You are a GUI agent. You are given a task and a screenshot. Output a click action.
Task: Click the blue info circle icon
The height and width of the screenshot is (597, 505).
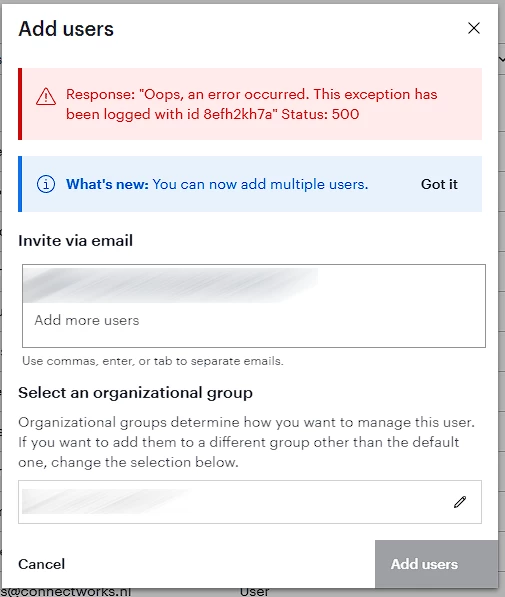coord(46,184)
